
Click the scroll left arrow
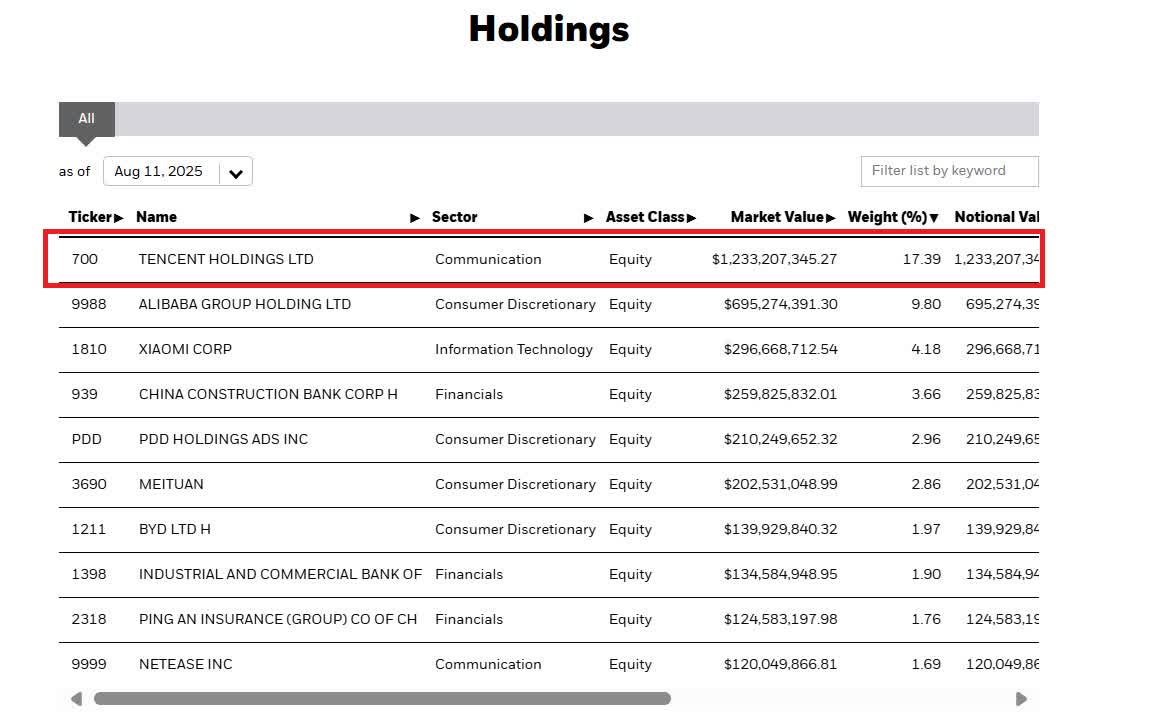tap(76, 699)
